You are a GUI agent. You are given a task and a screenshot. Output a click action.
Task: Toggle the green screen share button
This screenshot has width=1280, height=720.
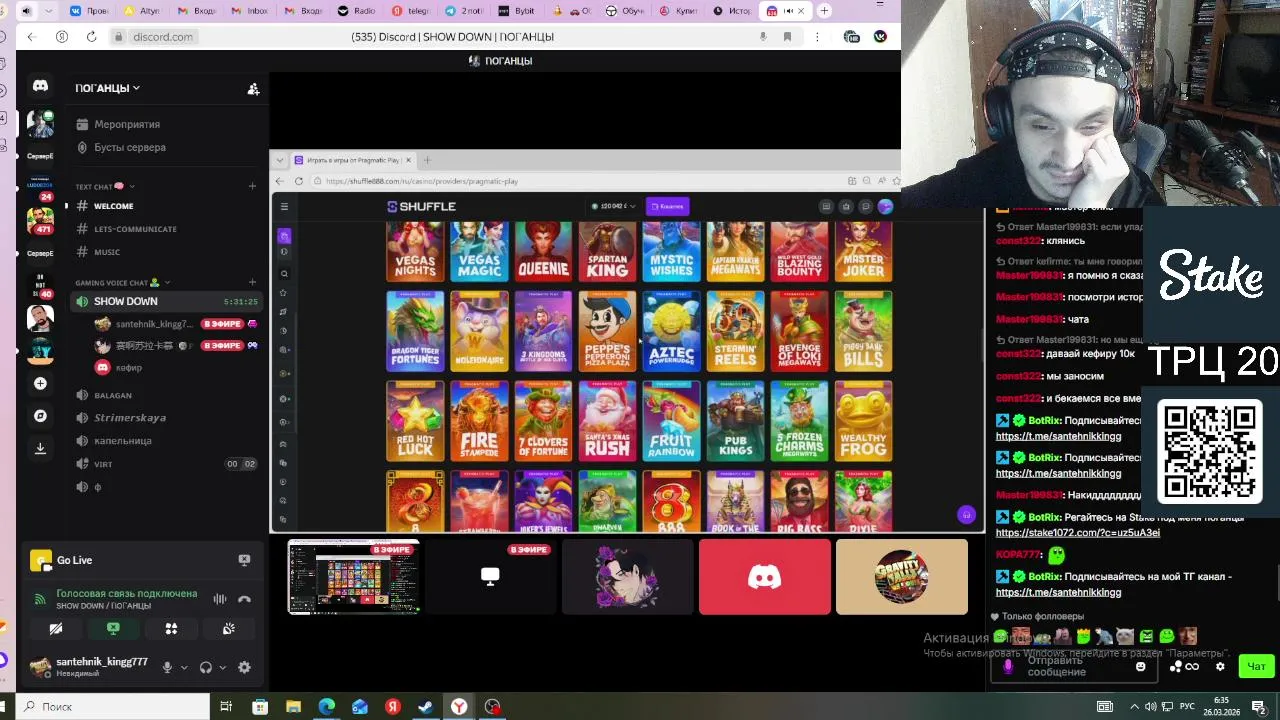pyautogui.click(x=113, y=629)
